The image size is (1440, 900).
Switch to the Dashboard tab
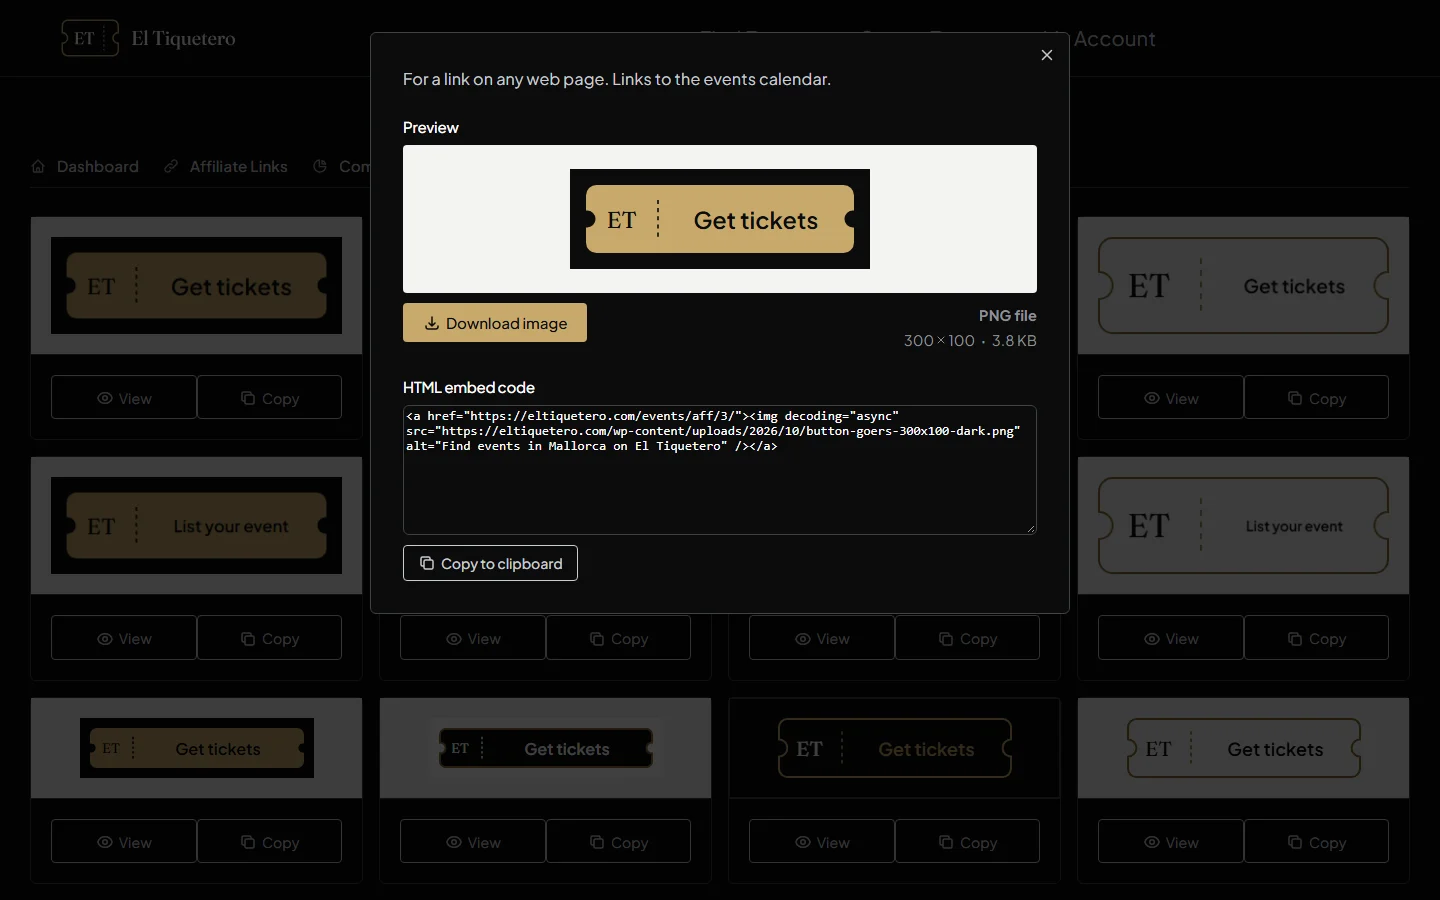85,167
